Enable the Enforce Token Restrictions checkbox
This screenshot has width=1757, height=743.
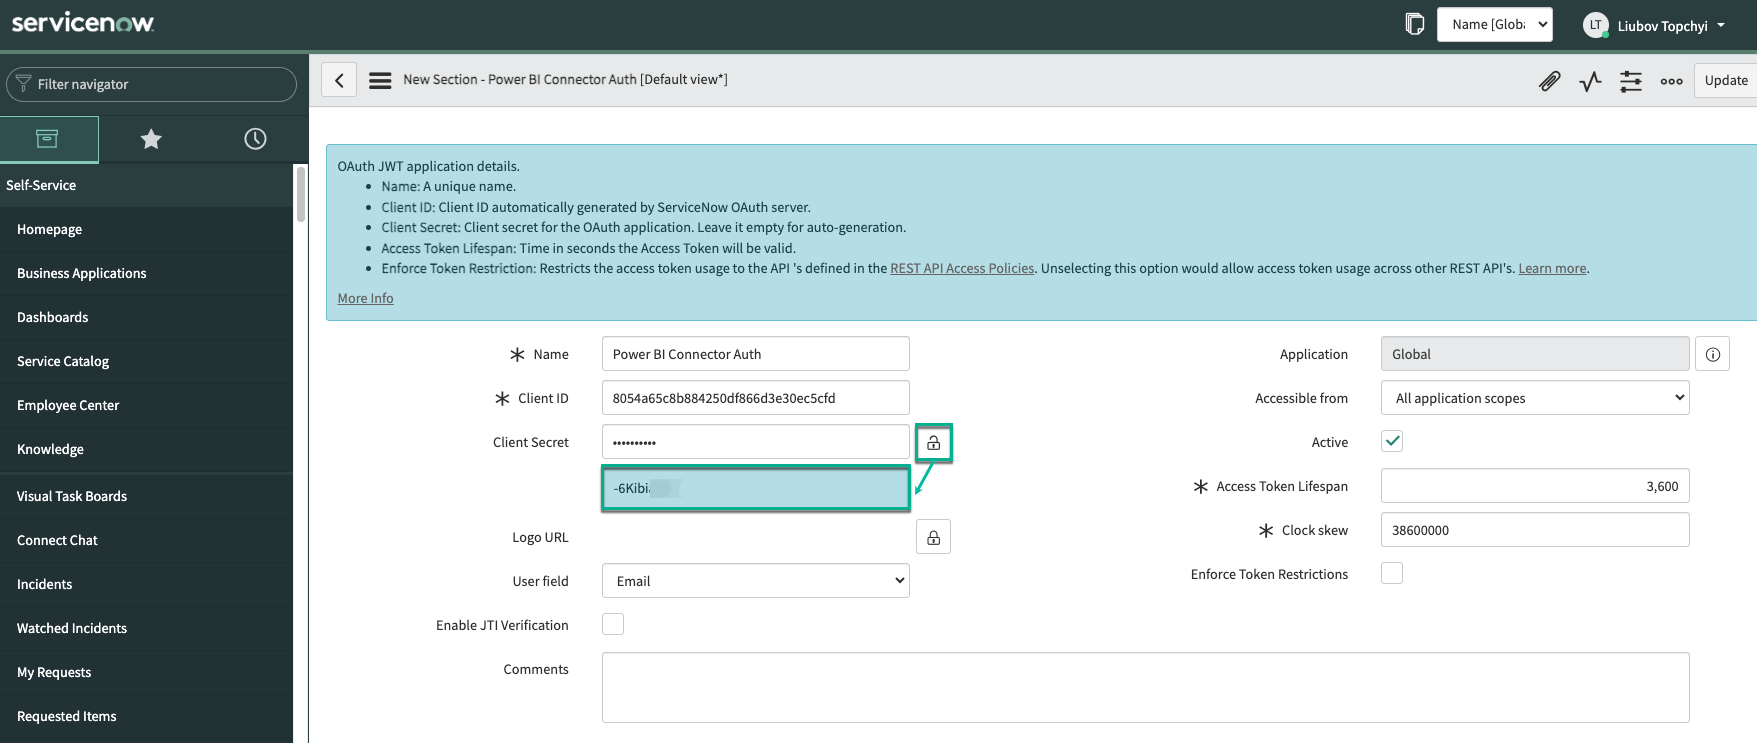point(1392,573)
